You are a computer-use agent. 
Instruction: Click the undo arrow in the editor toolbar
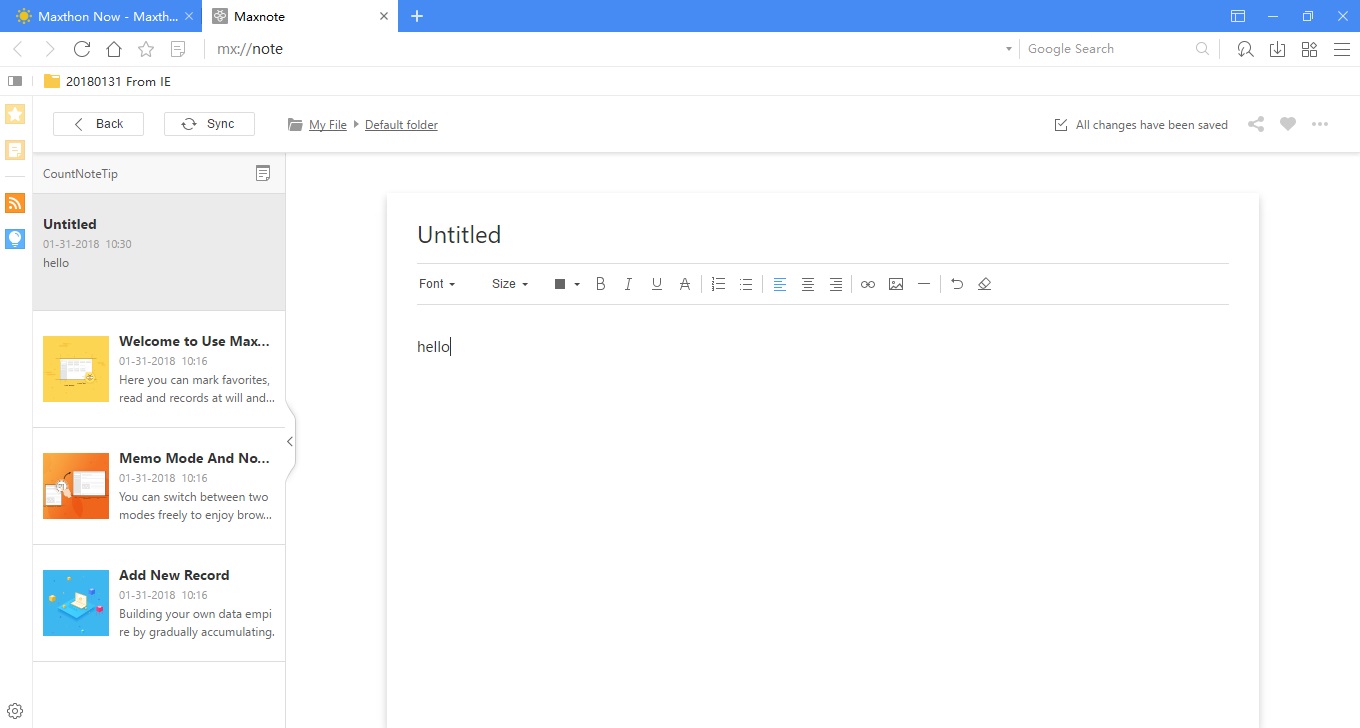coord(956,284)
